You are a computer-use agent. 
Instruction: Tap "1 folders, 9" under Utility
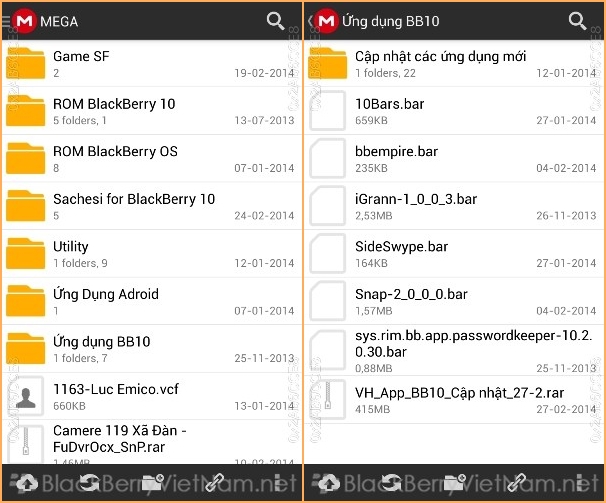(x=80, y=263)
